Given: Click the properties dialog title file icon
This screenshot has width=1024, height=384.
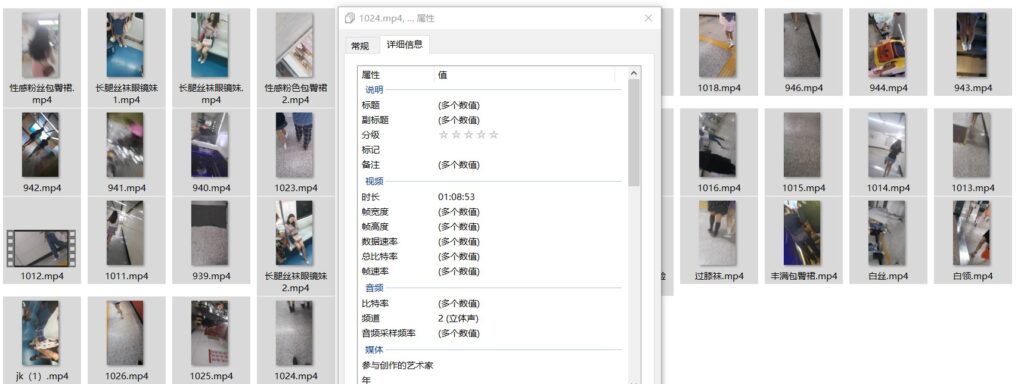Looking at the screenshot, I should (350, 18).
